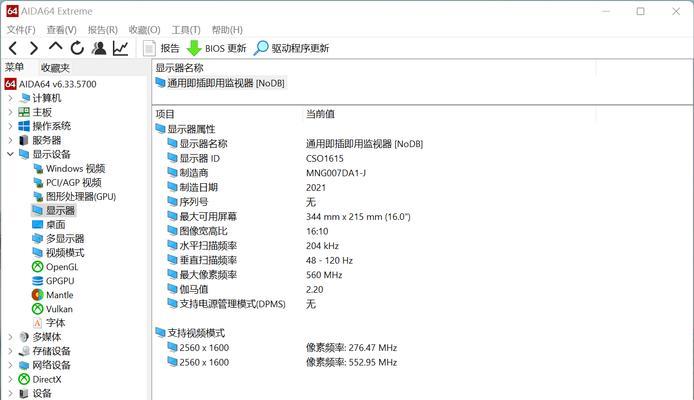Open the 收藏(O) menu

(x=144, y=30)
